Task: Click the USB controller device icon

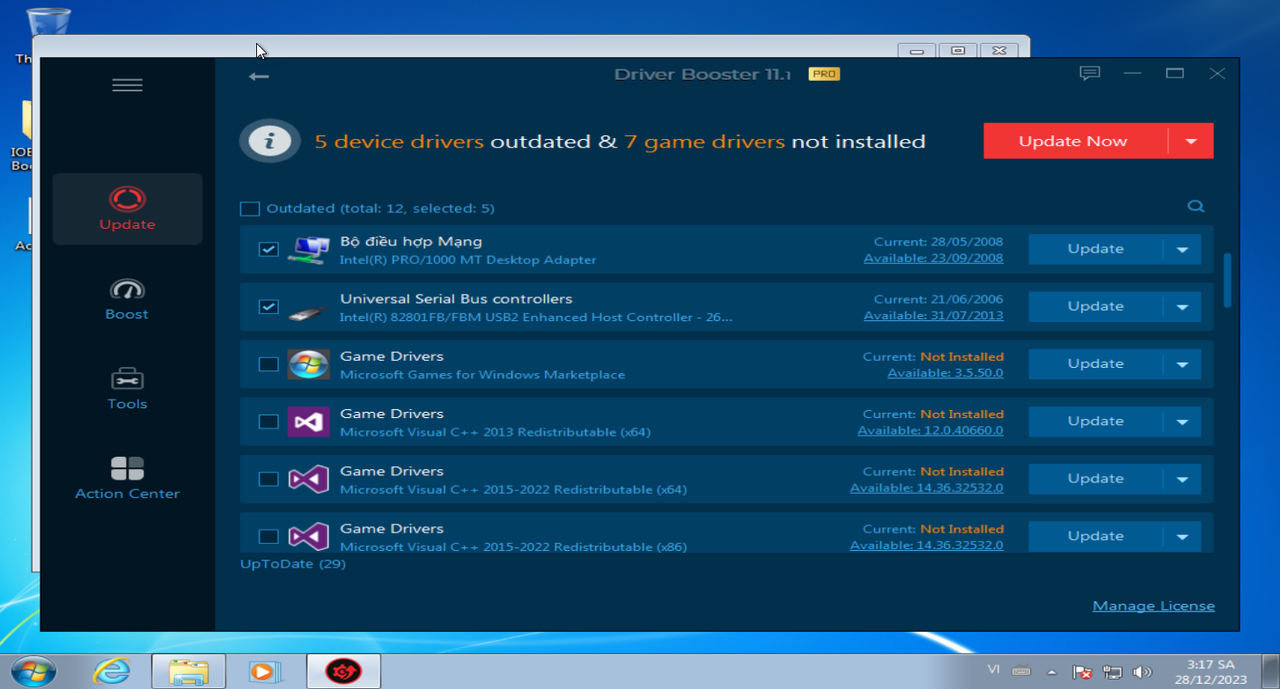Action: click(x=308, y=312)
